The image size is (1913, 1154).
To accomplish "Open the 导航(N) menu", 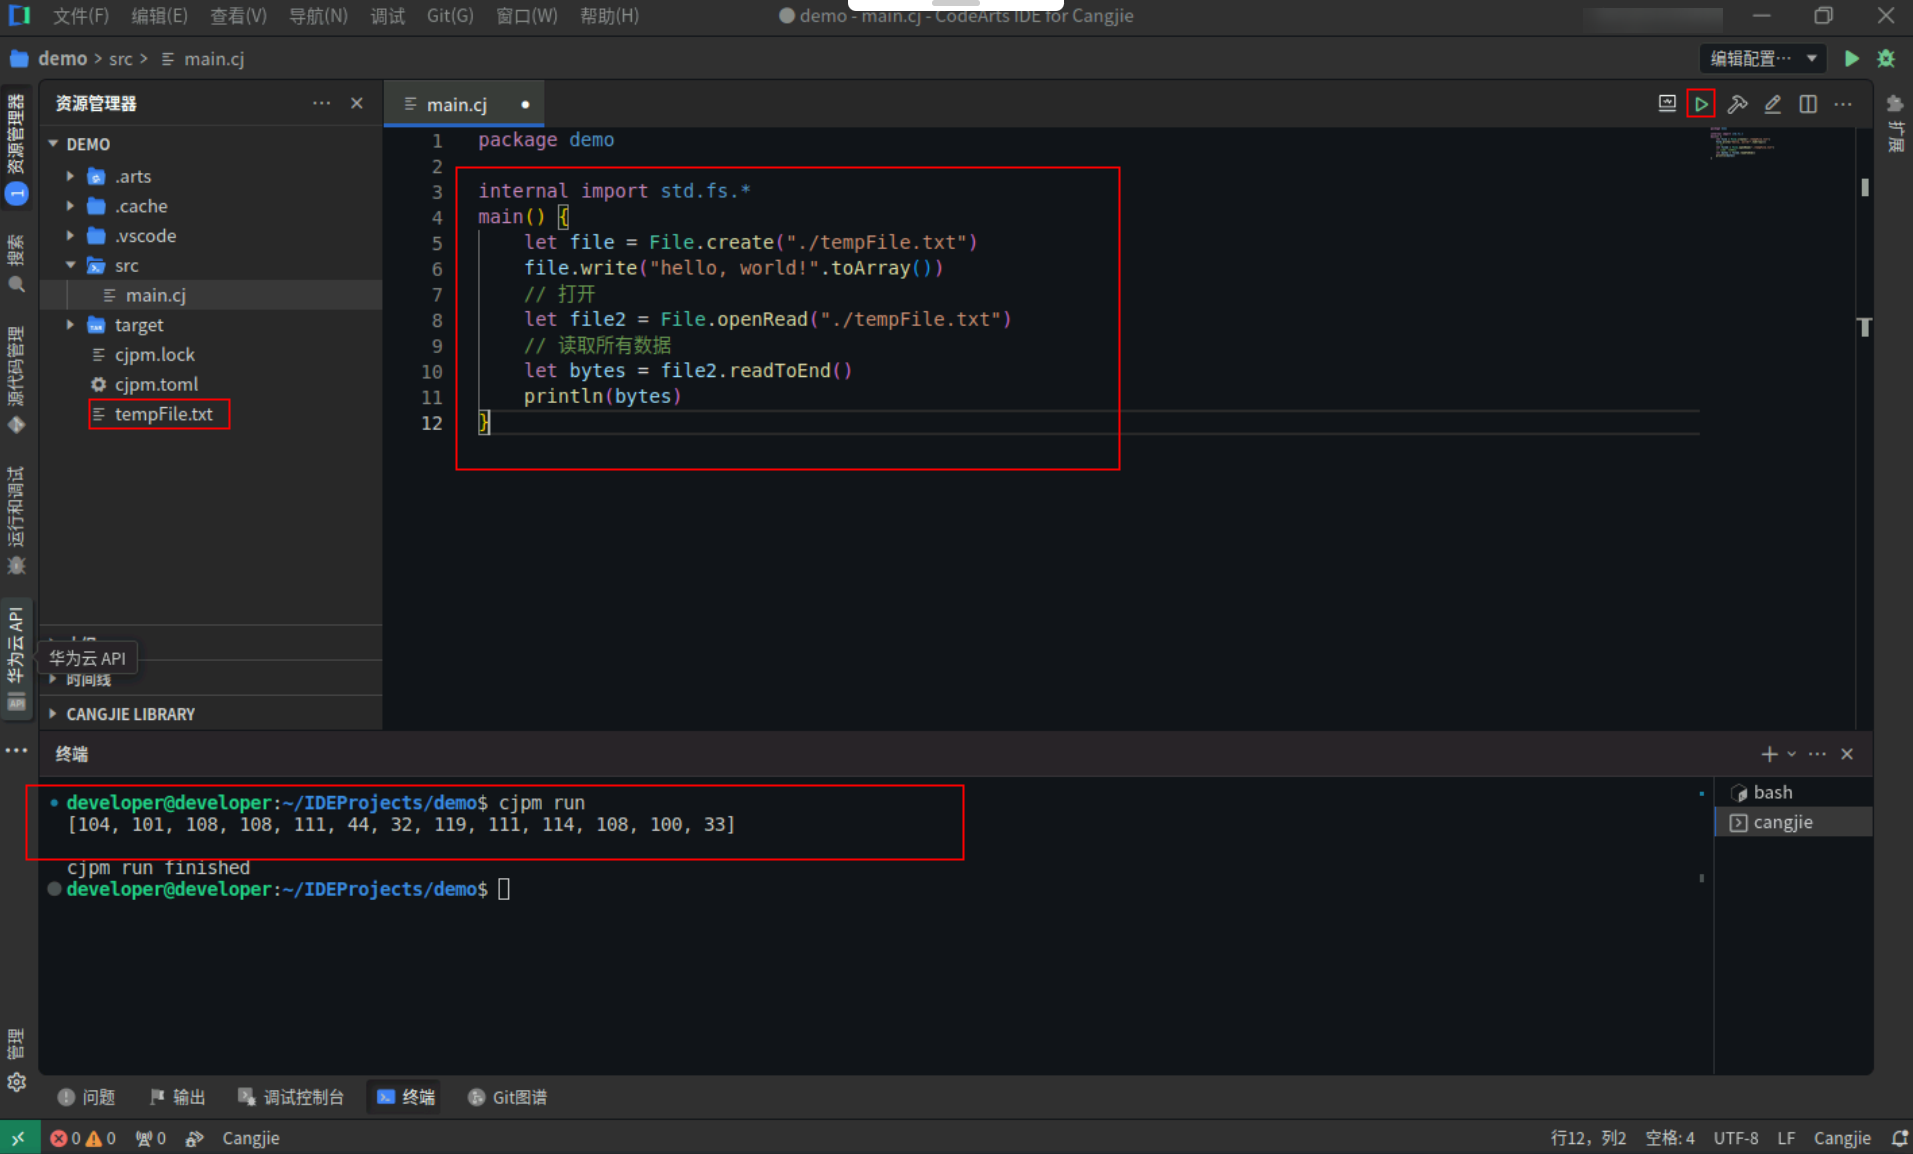I will pyautogui.click(x=318, y=16).
